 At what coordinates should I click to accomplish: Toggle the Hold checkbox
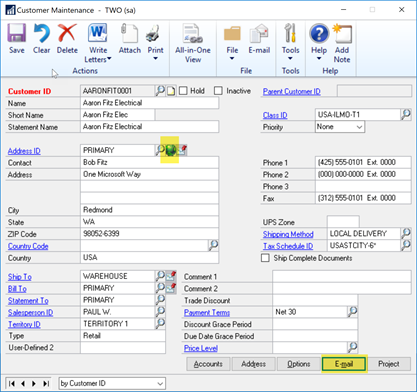click(183, 91)
